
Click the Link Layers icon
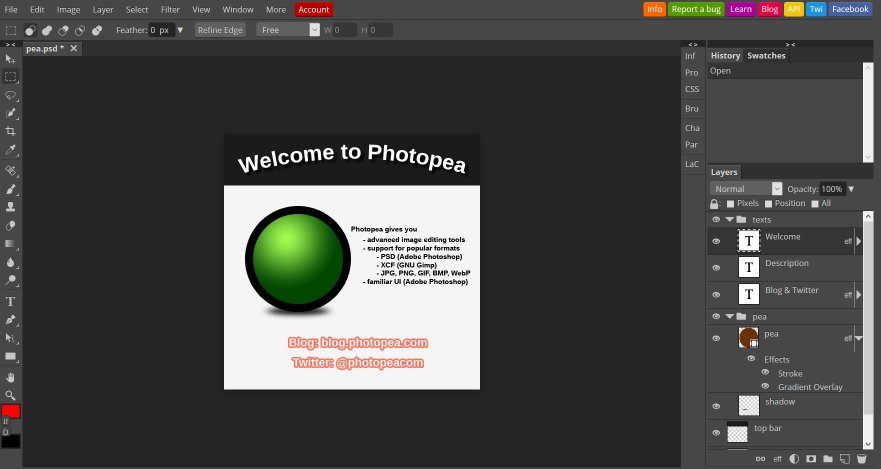[760, 459]
